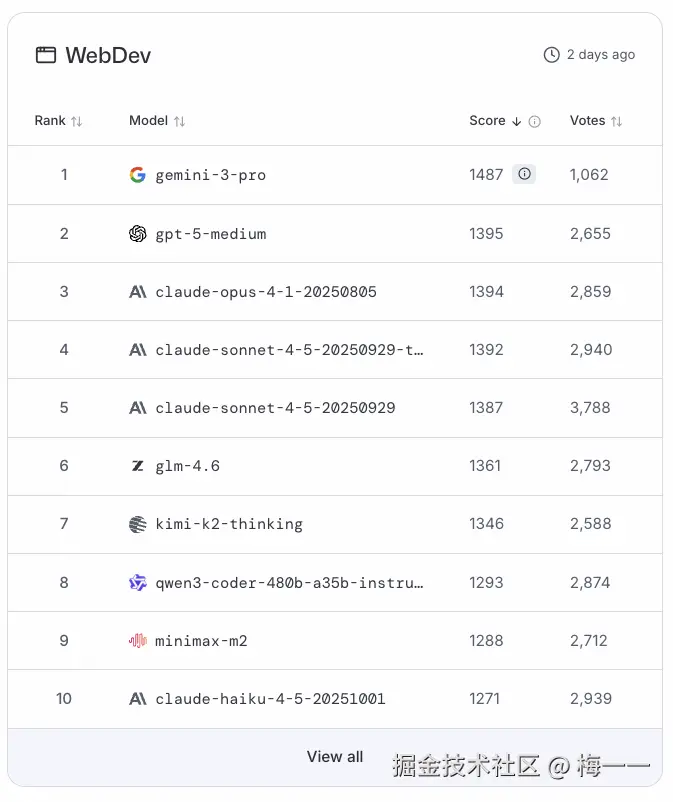
Task: Click the OpenAI logo beside gpt-5-medium
Action: coord(138,234)
